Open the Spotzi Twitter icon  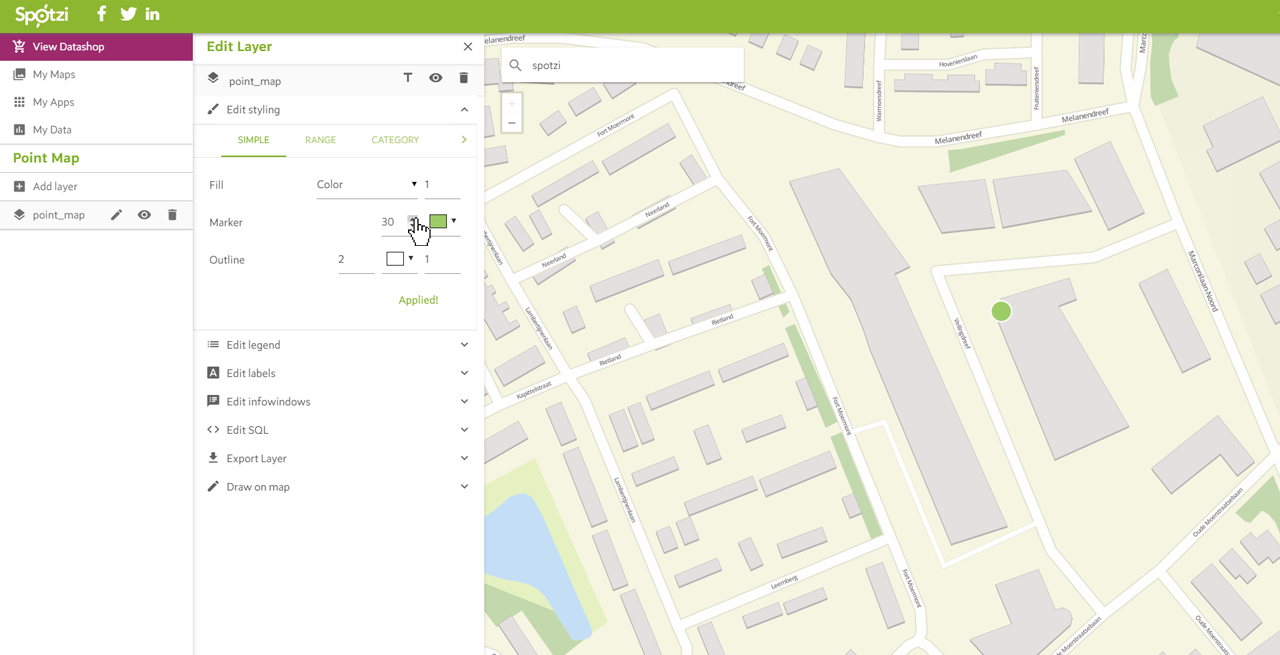[128, 14]
